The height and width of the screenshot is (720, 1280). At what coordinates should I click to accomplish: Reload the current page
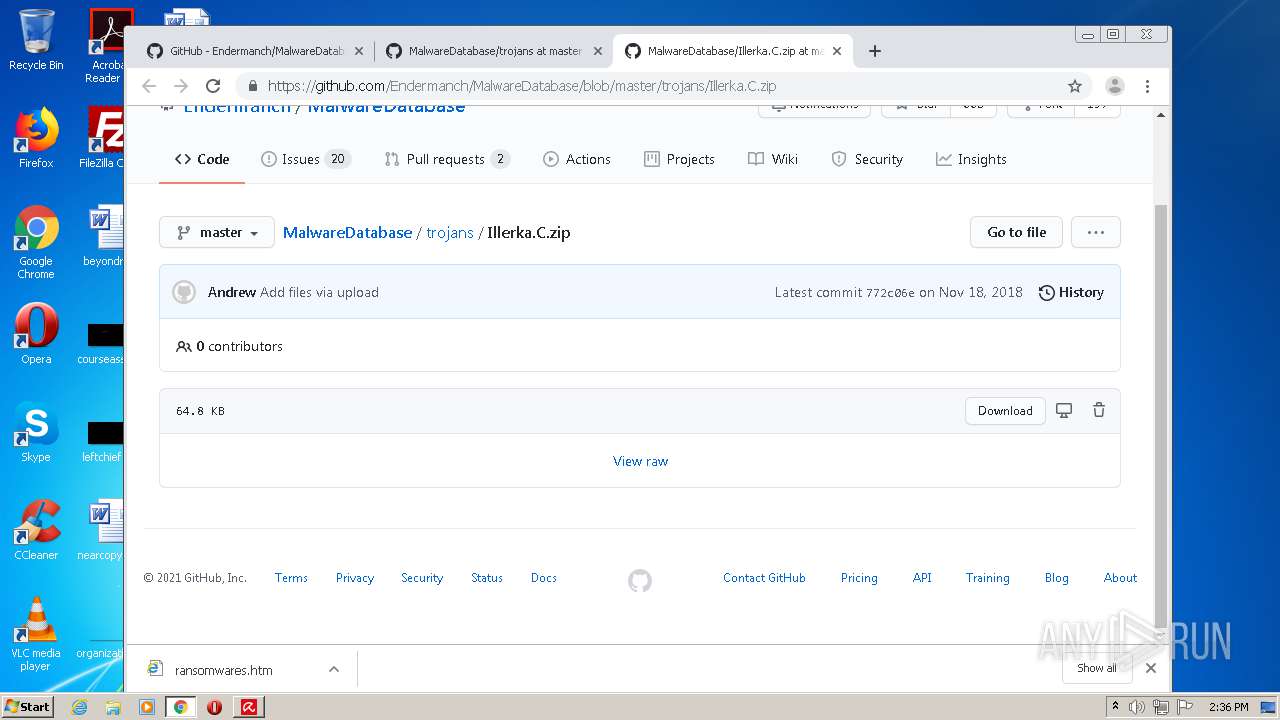pos(213,86)
